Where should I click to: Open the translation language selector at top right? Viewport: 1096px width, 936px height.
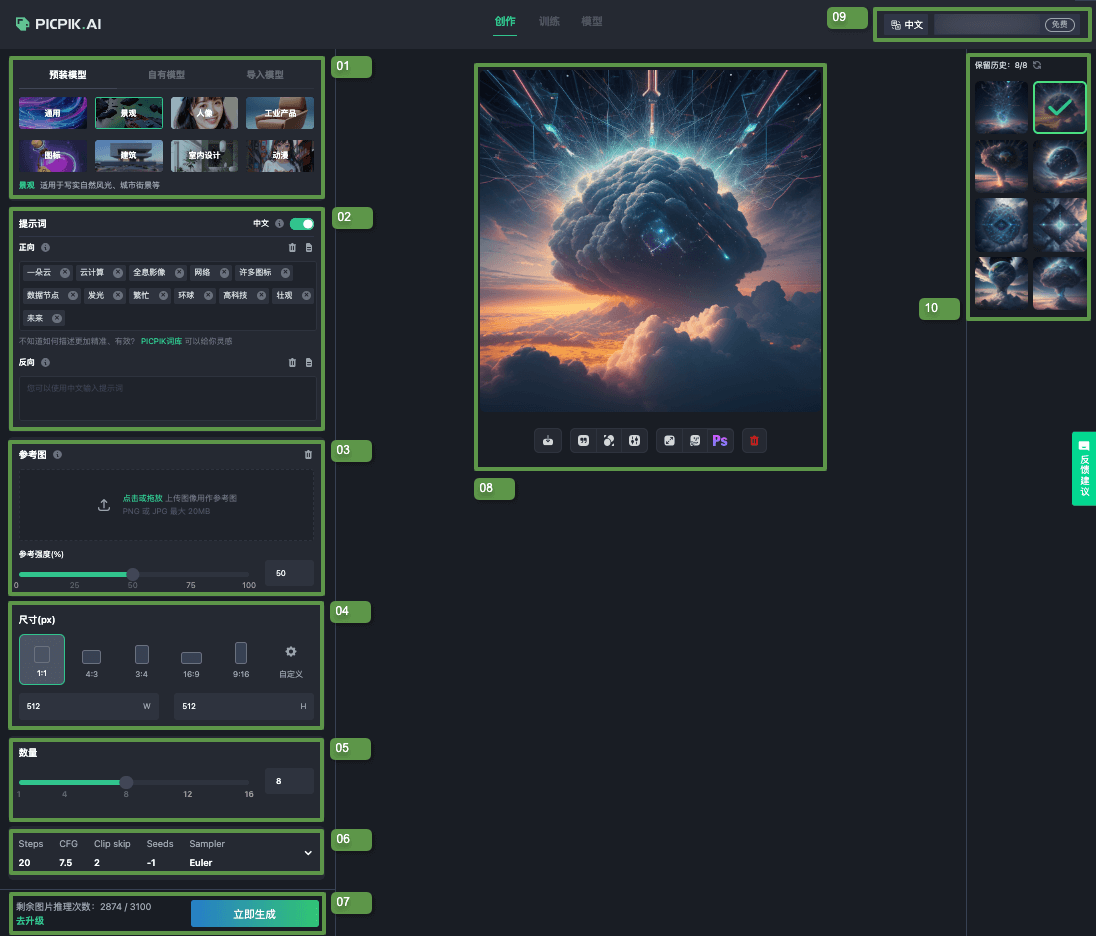[x=906, y=24]
